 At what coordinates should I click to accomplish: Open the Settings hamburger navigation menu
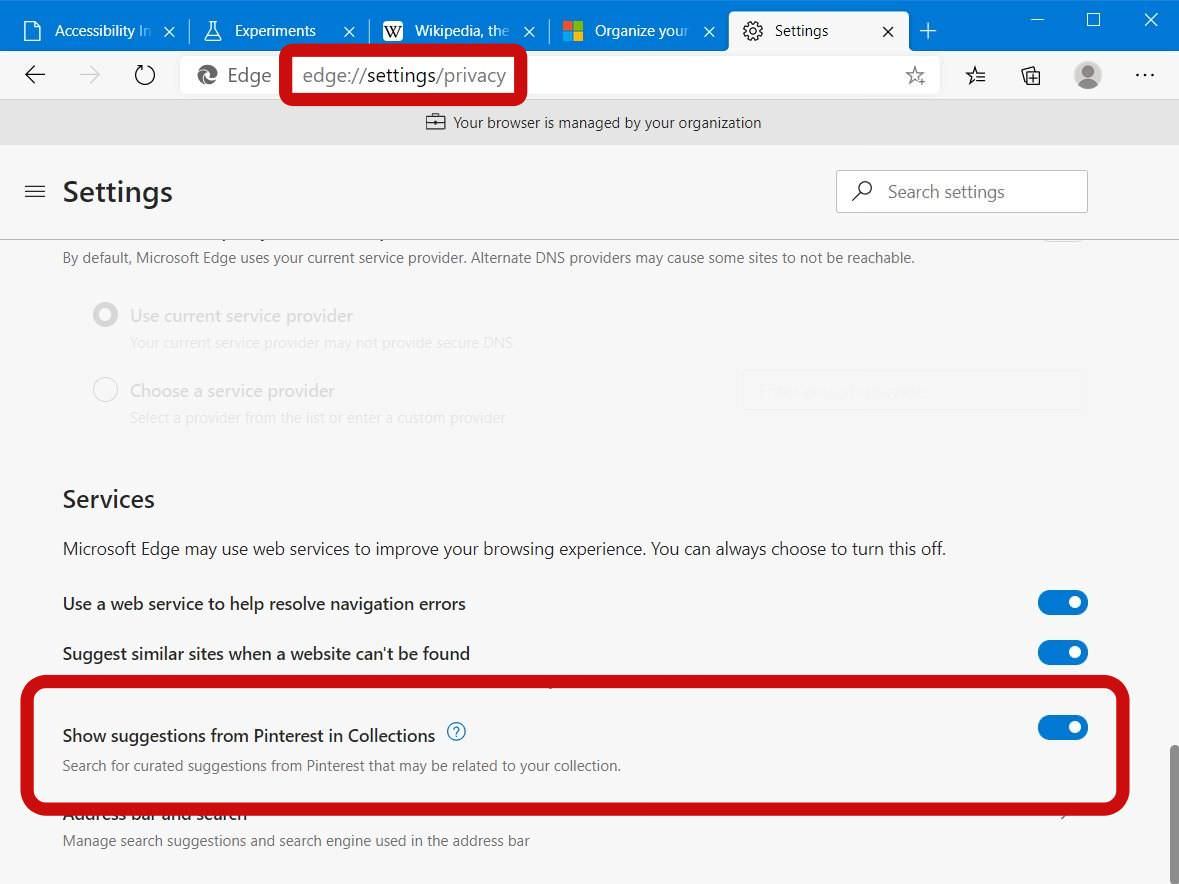(35, 192)
